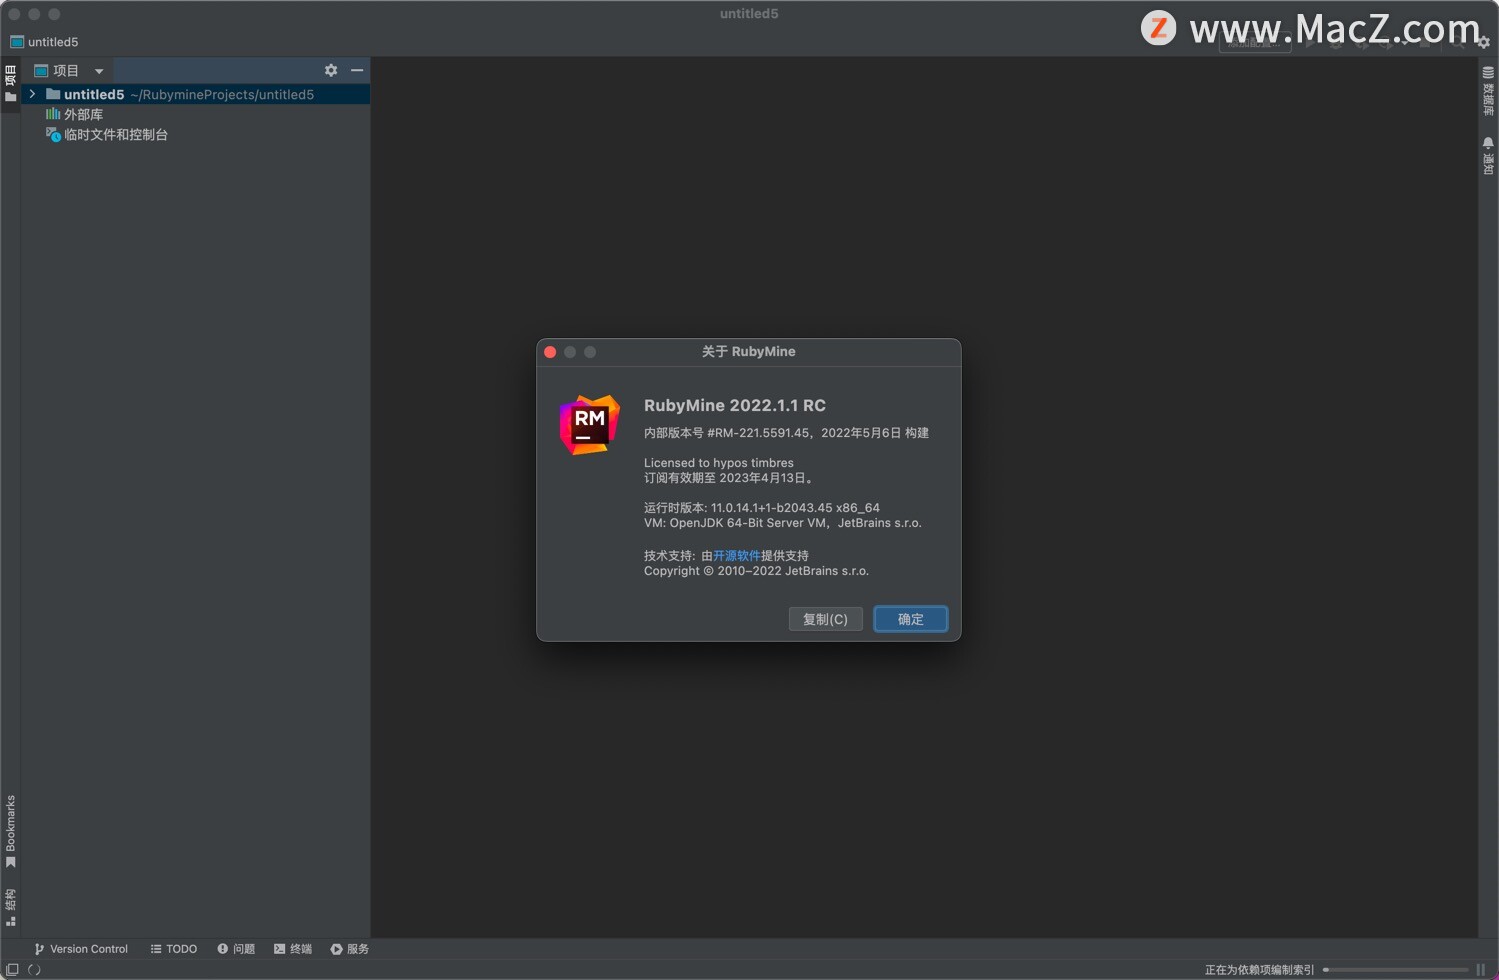Viewport: 1499px width, 980px height.
Task: Open project panel gear options
Action: (331, 70)
